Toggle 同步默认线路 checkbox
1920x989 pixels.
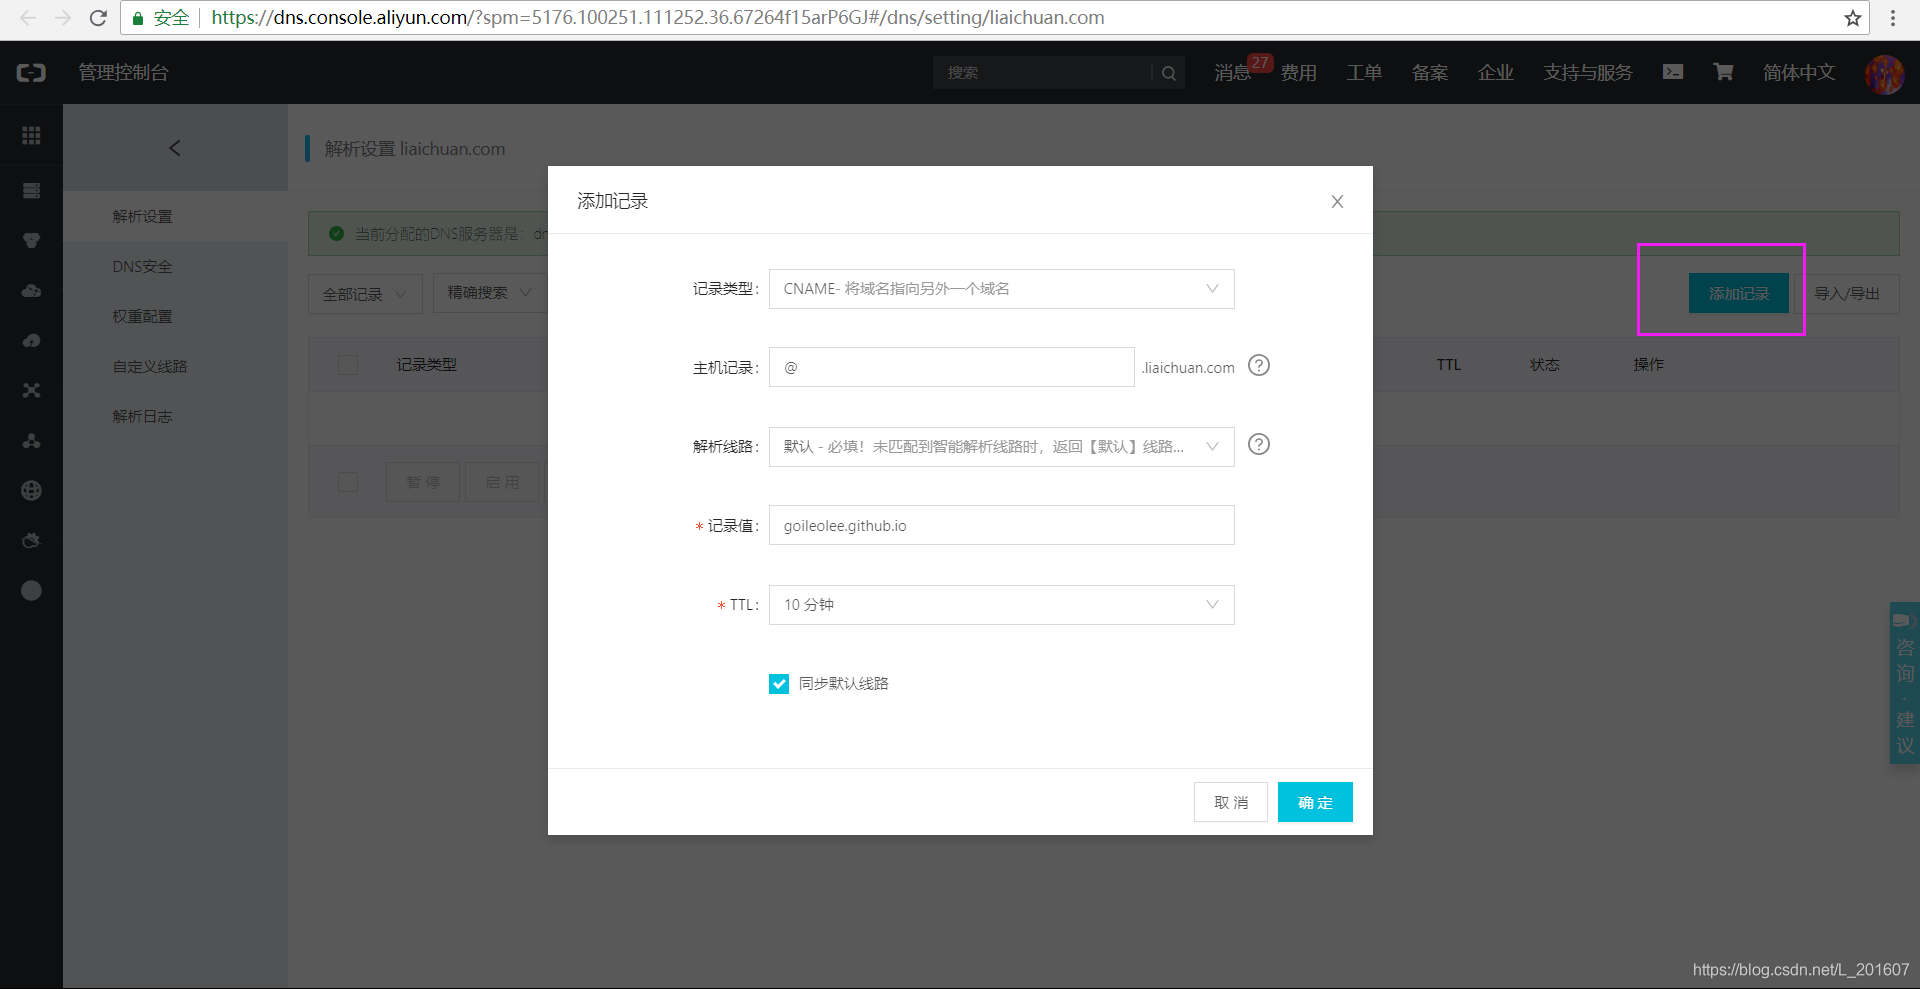tap(779, 684)
